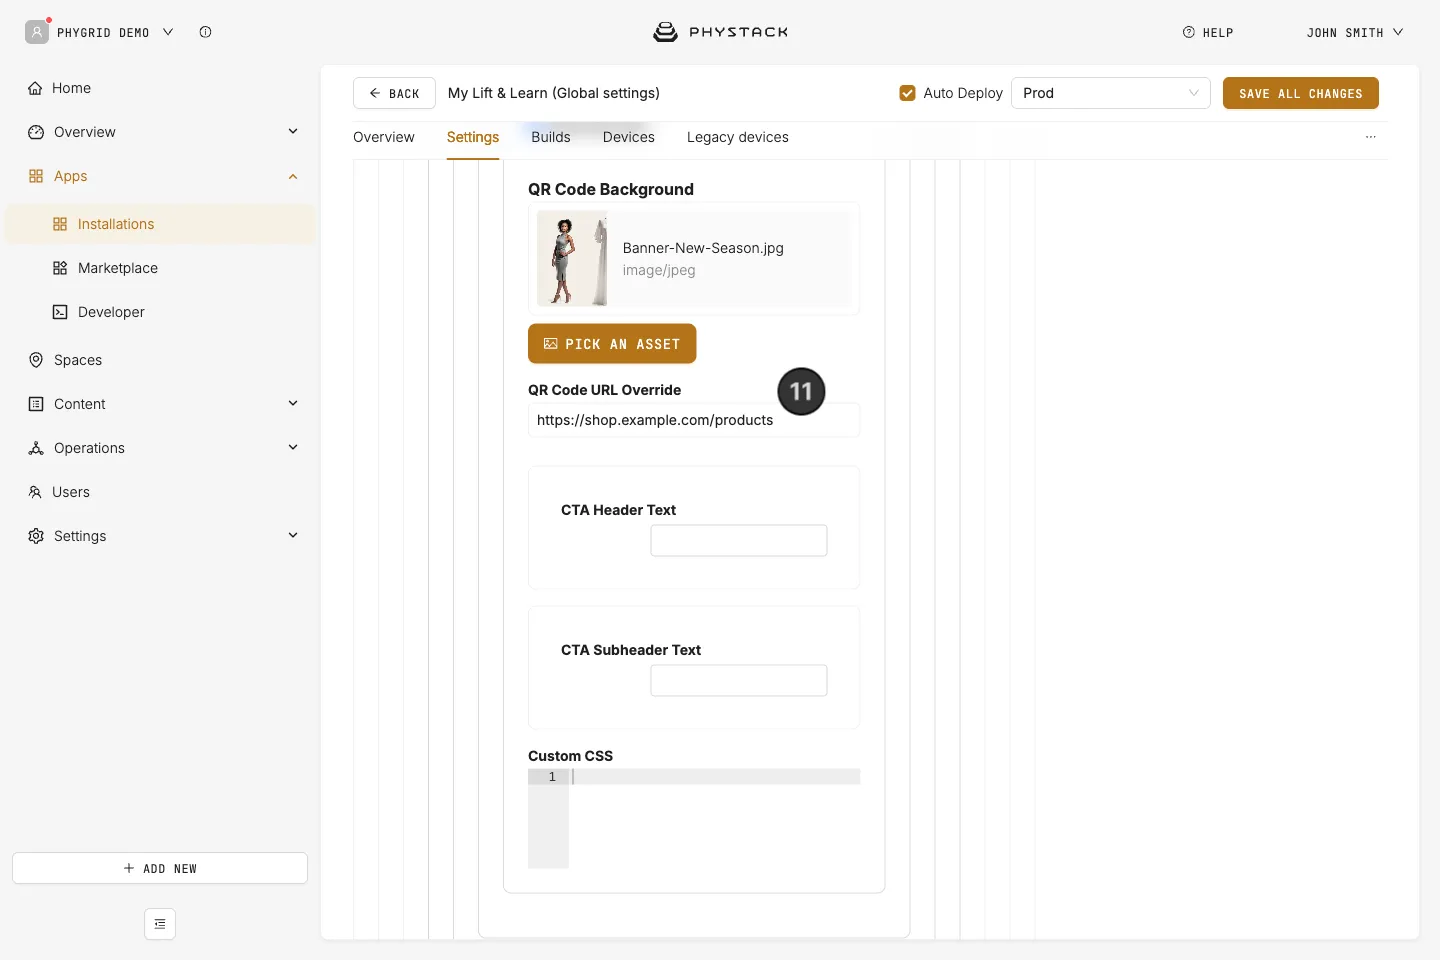Expand the Content section chevron
1440x960 pixels.
point(293,404)
